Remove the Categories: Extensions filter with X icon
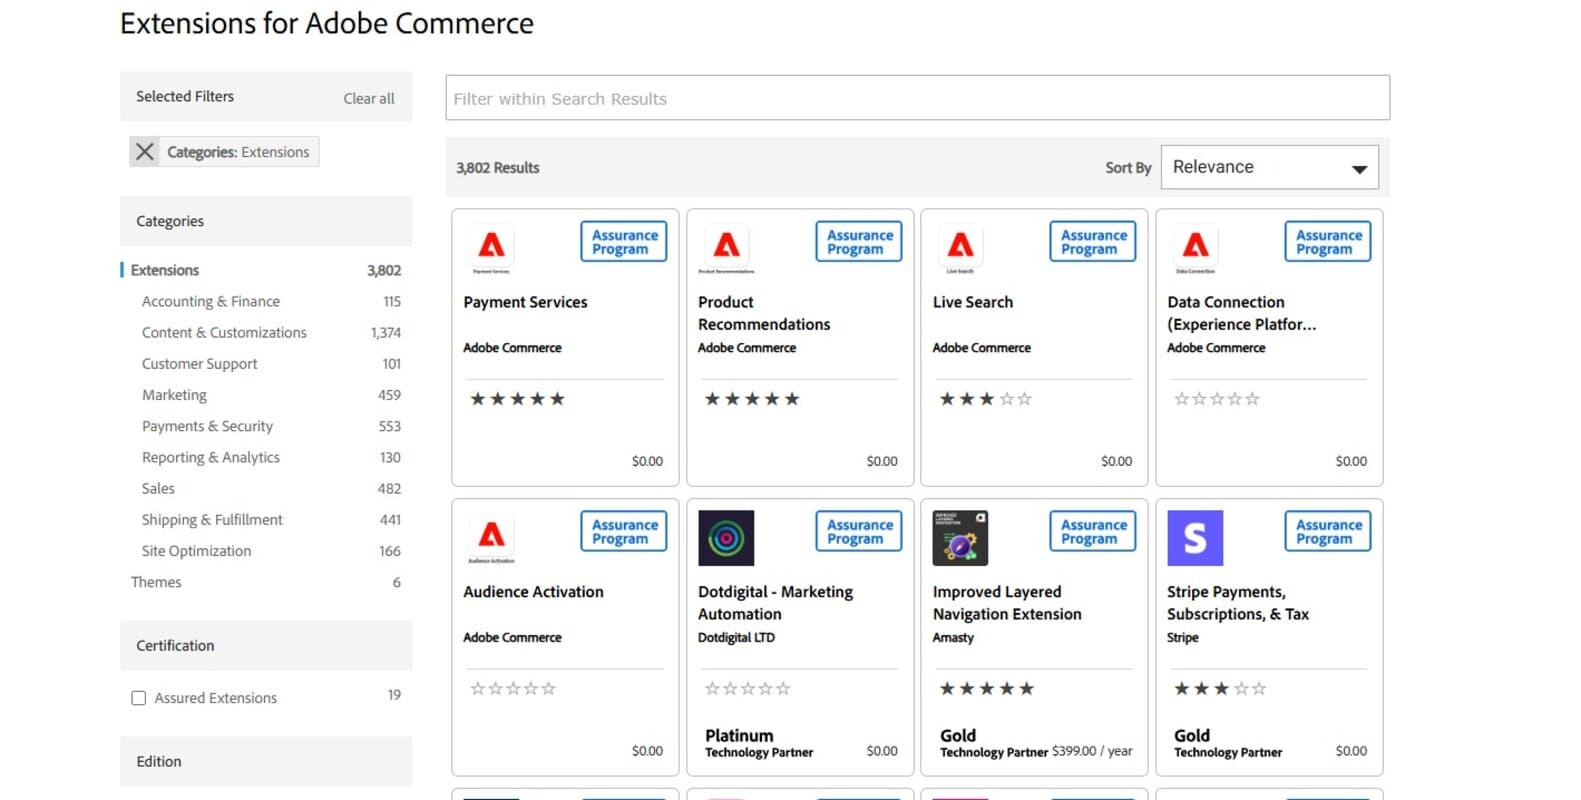 [145, 151]
